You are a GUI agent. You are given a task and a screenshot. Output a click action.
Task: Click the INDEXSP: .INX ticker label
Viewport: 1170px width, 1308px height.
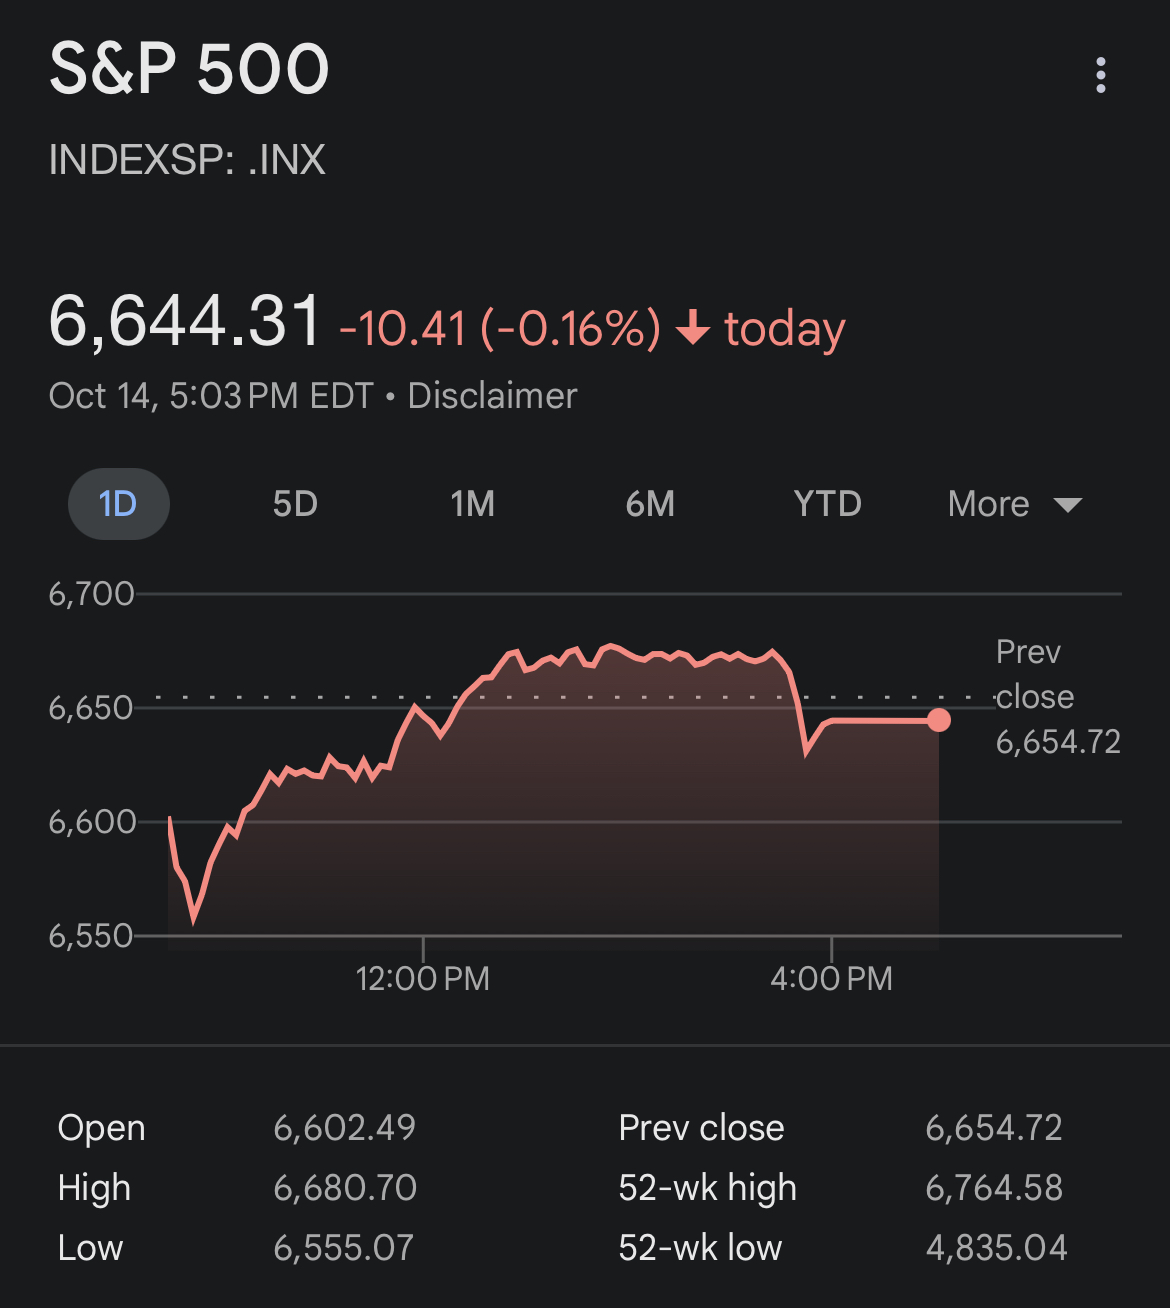(187, 160)
